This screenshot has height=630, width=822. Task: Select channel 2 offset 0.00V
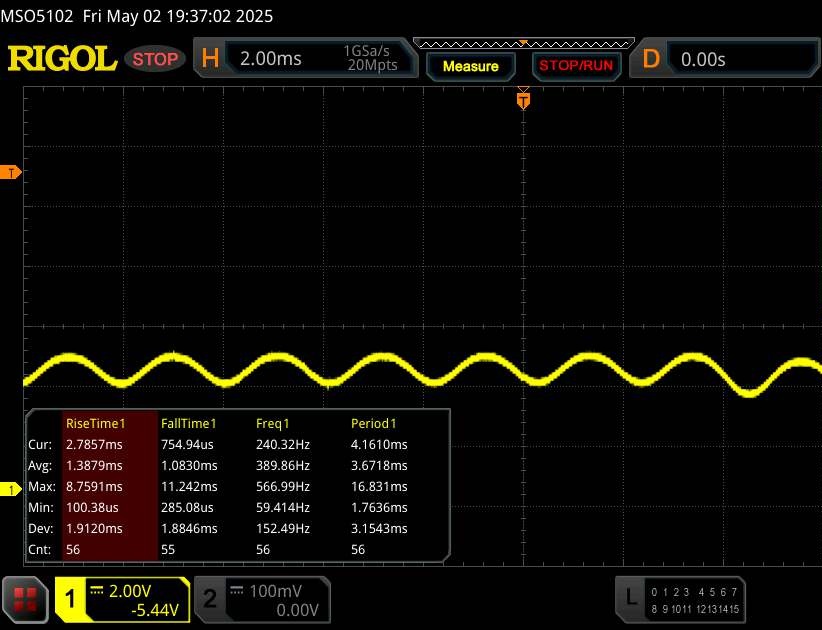click(x=297, y=610)
